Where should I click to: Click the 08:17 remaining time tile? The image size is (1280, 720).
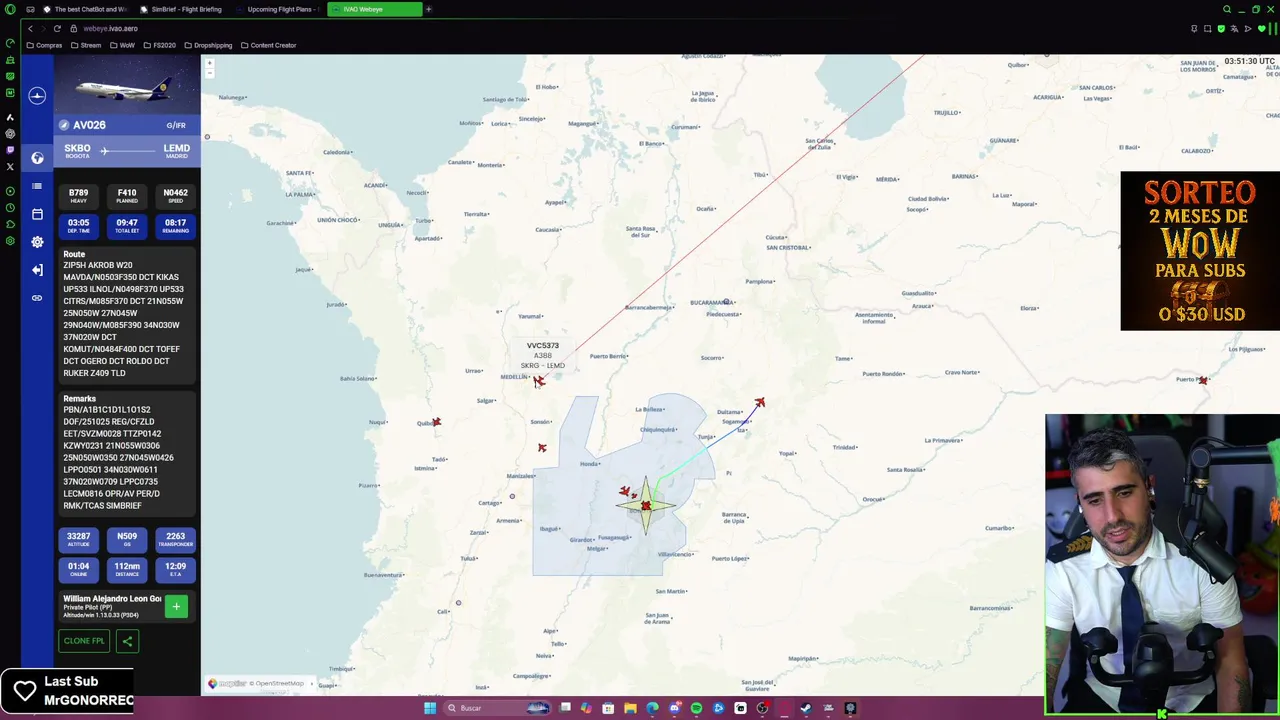coord(175,225)
